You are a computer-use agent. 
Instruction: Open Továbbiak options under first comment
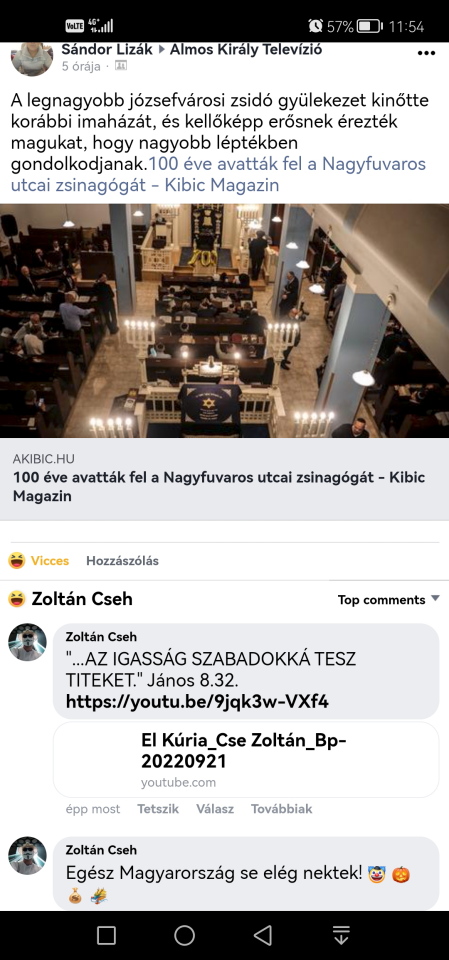[281, 809]
